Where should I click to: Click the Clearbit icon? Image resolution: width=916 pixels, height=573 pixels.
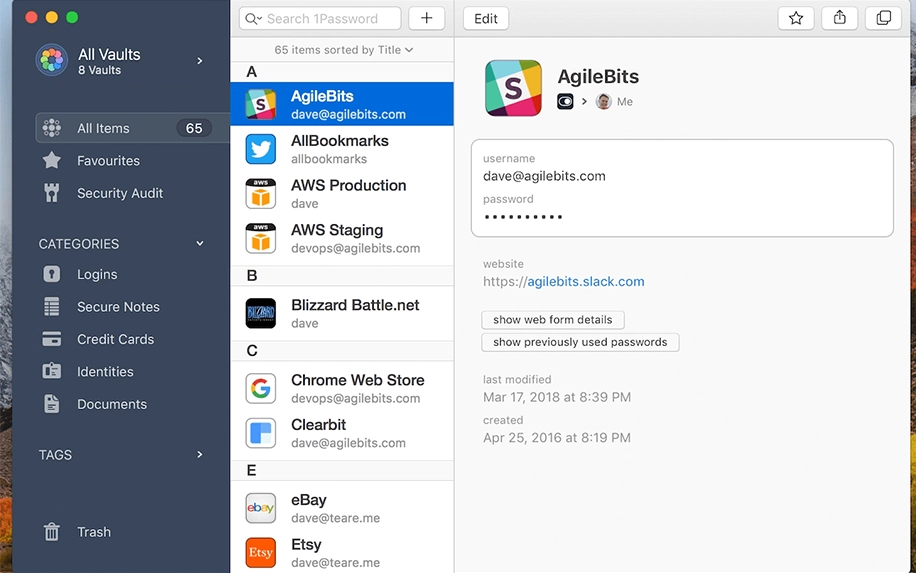point(261,433)
